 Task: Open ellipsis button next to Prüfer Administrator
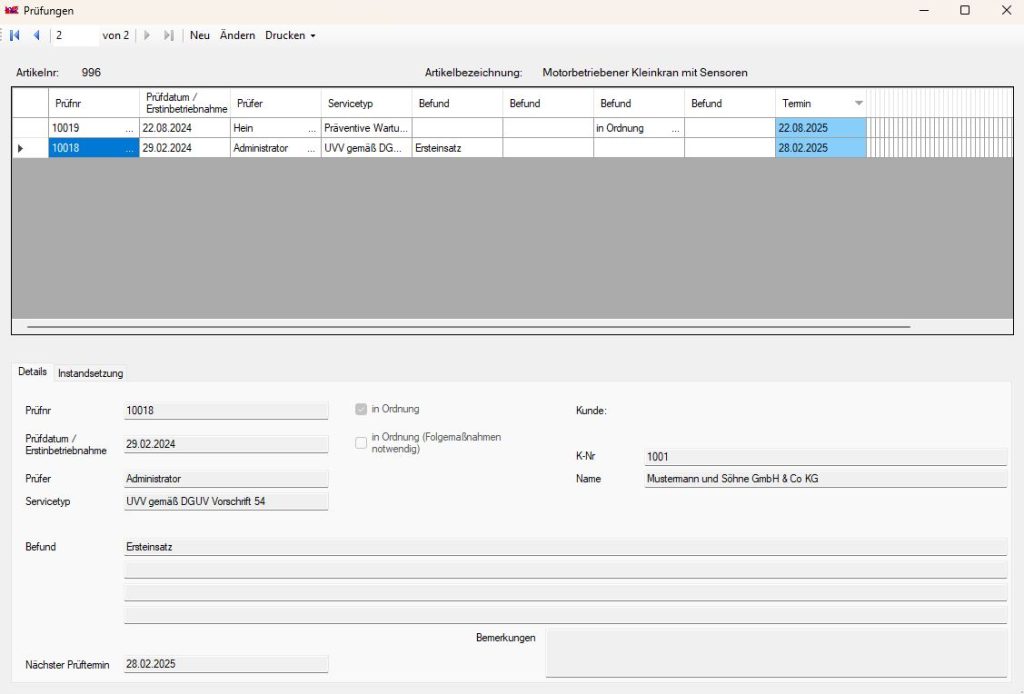point(312,148)
